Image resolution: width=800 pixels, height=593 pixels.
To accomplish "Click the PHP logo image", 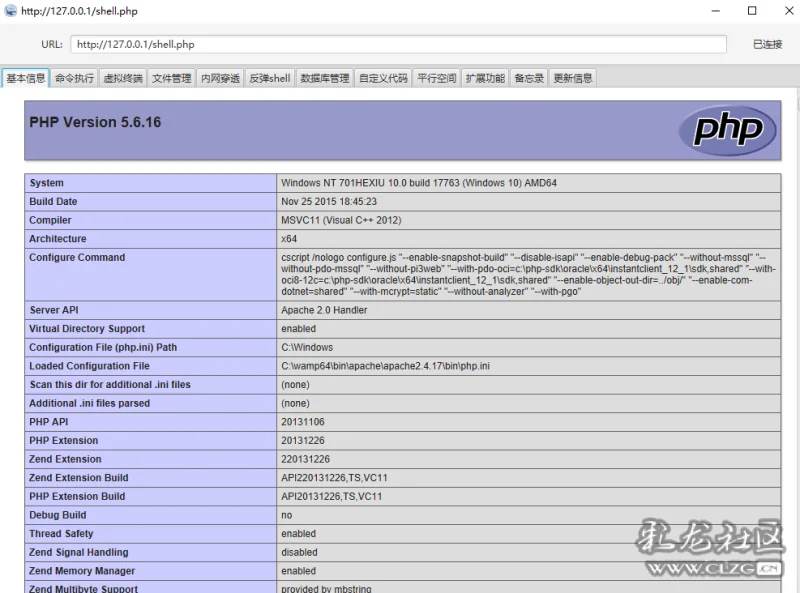I will (727, 130).
